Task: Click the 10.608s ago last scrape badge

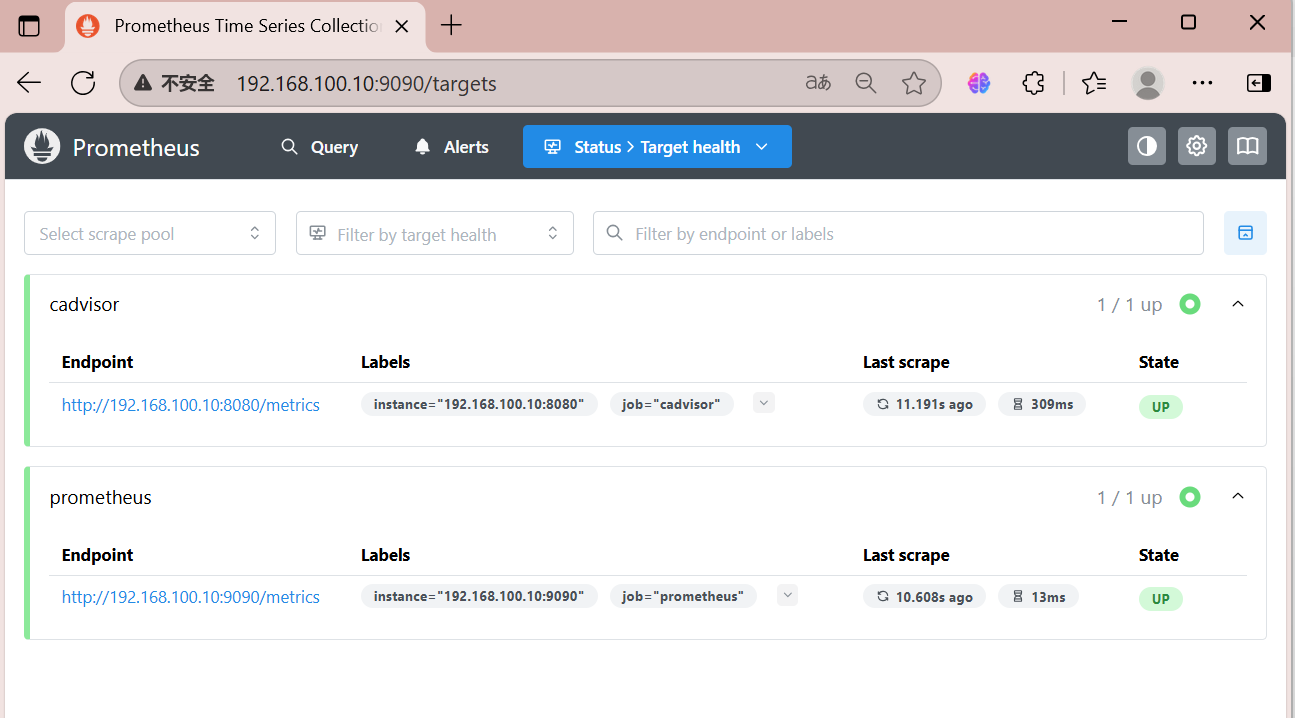Action: pos(924,596)
